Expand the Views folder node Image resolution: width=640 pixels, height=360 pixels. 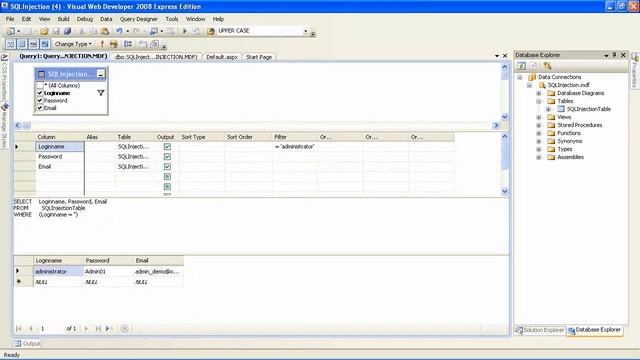coord(539,117)
